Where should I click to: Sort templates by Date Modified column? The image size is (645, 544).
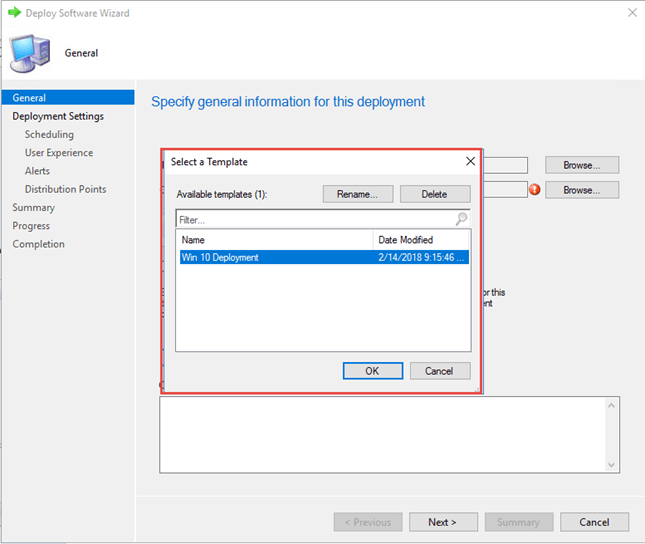point(420,240)
